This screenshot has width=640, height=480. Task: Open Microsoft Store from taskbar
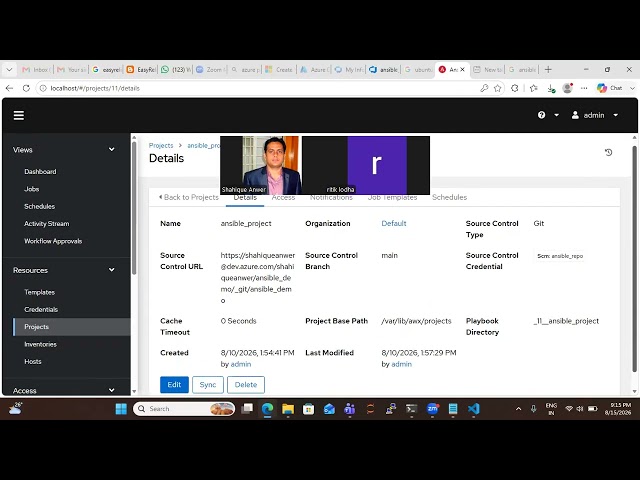(309, 409)
